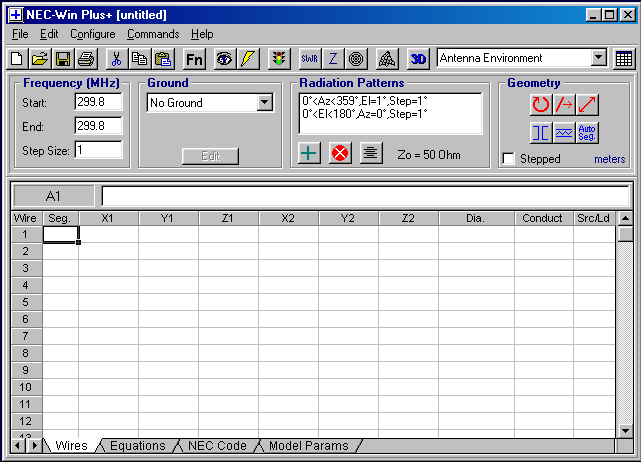Click the Z impedance icon
The height and width of the screenshot is (462, 641).
333,59
